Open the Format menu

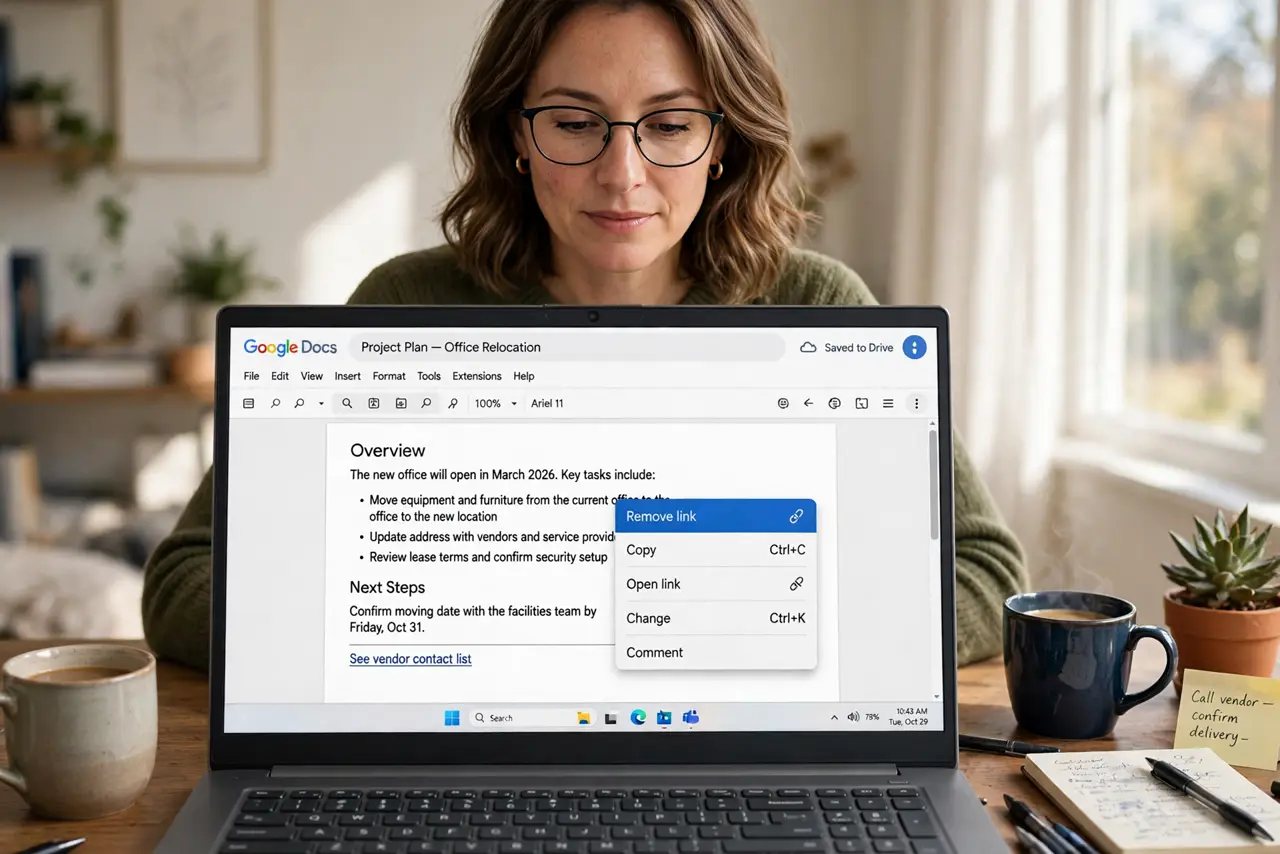[389, 376]
